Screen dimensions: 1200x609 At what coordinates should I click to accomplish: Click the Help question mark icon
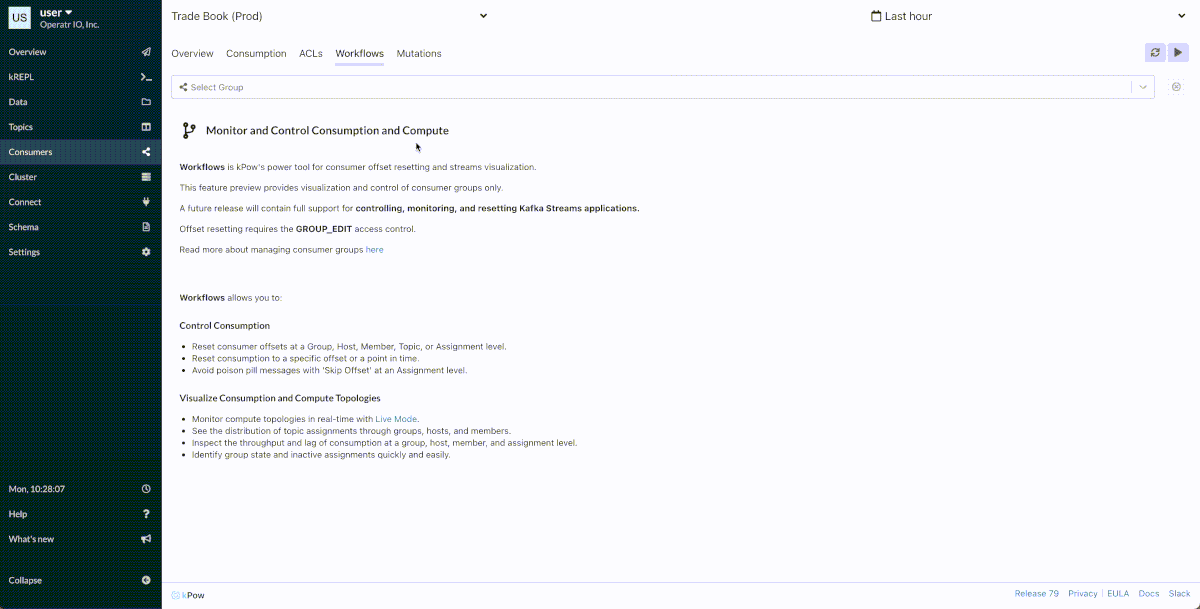tap(146, 514)
